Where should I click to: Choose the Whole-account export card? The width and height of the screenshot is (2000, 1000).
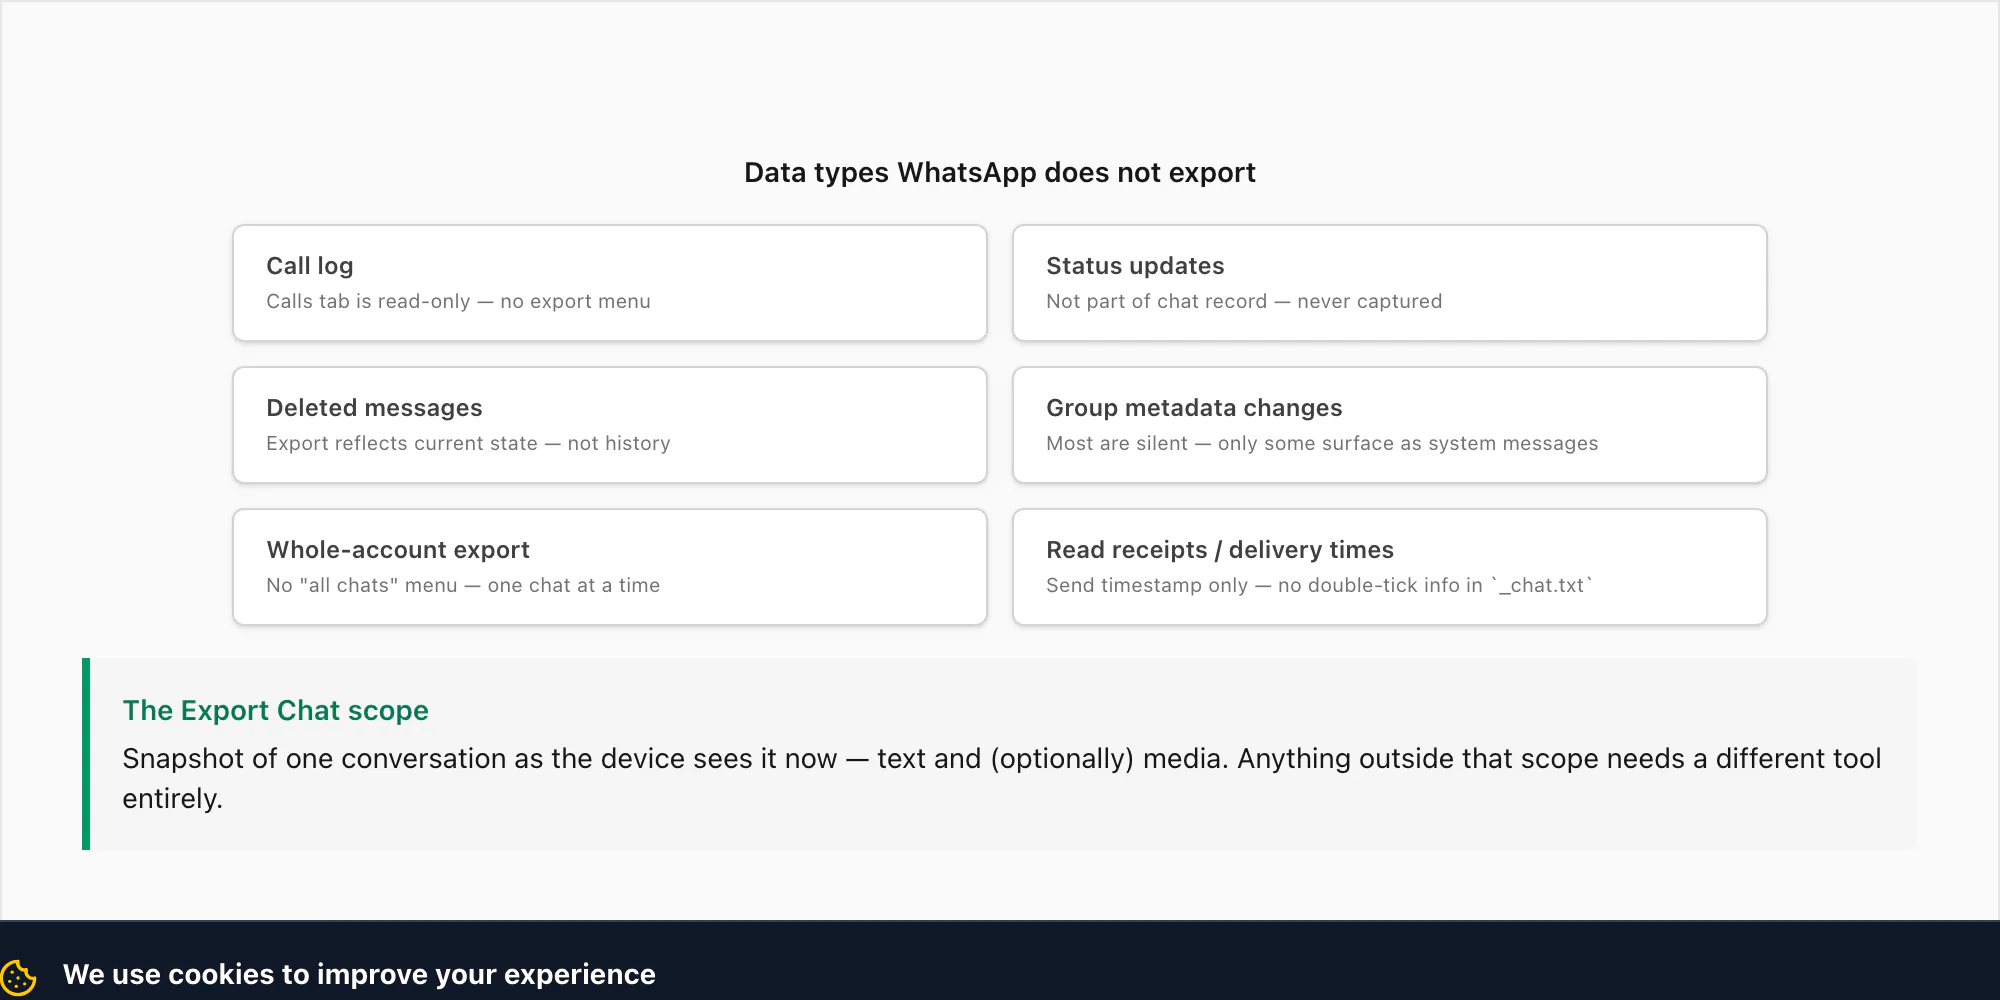point(610,567)
